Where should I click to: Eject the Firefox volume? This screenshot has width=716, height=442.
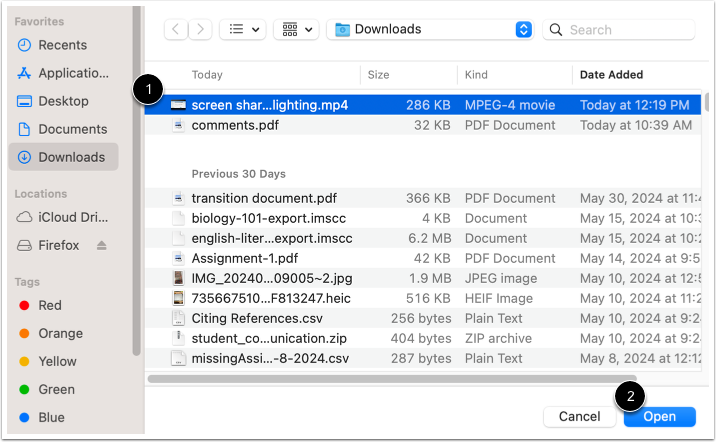point(101,246)
